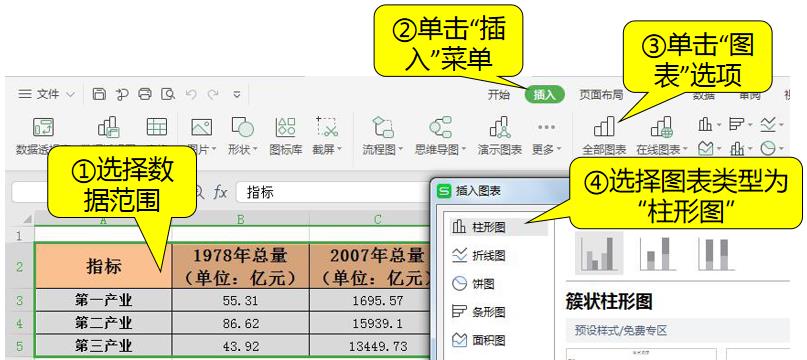Viewport: 807px width, 360px height.
Task: Click the 2007年总量 header cell
Action: [x=370, y=266]
